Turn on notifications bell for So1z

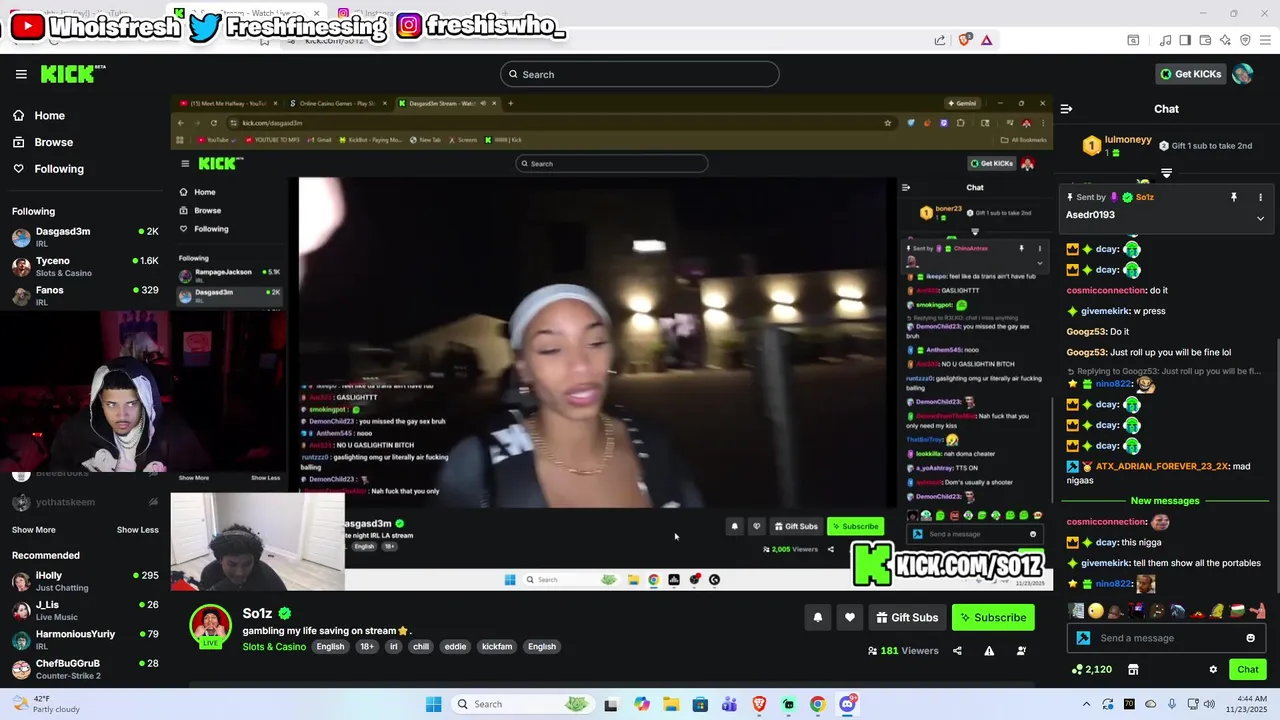817,618
